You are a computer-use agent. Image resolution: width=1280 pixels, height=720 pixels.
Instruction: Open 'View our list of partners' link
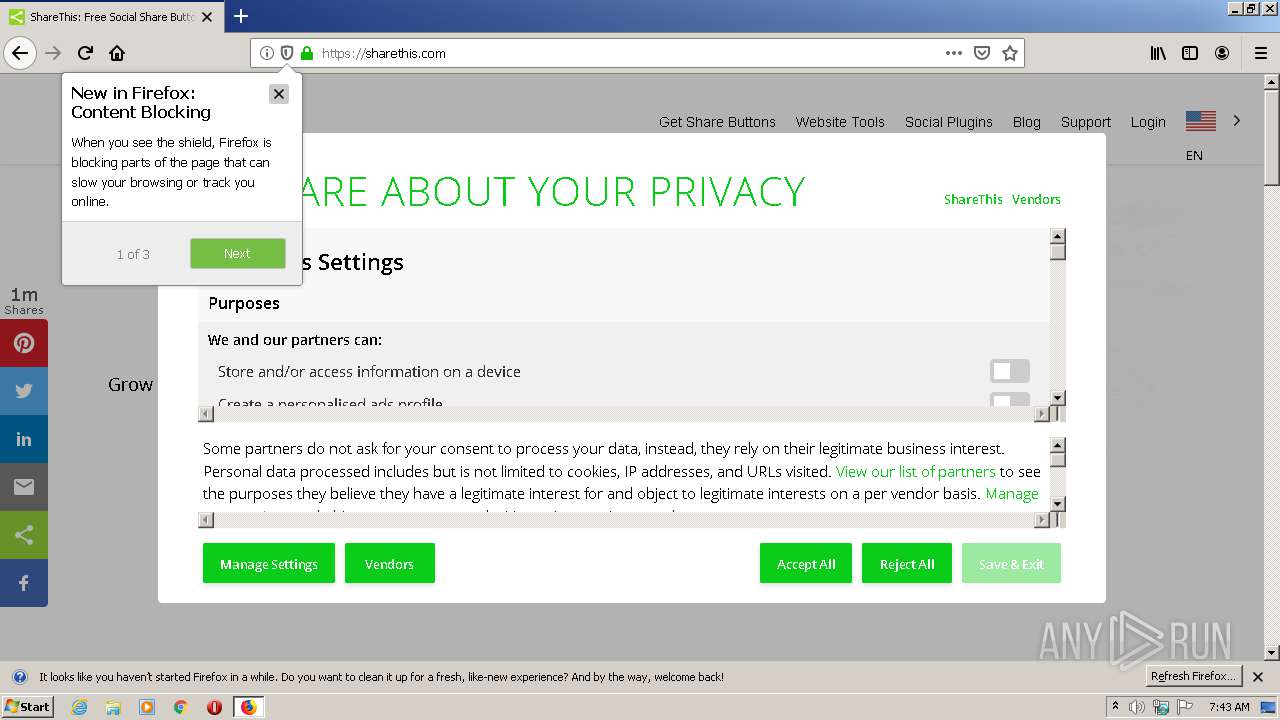coord(916,471)
